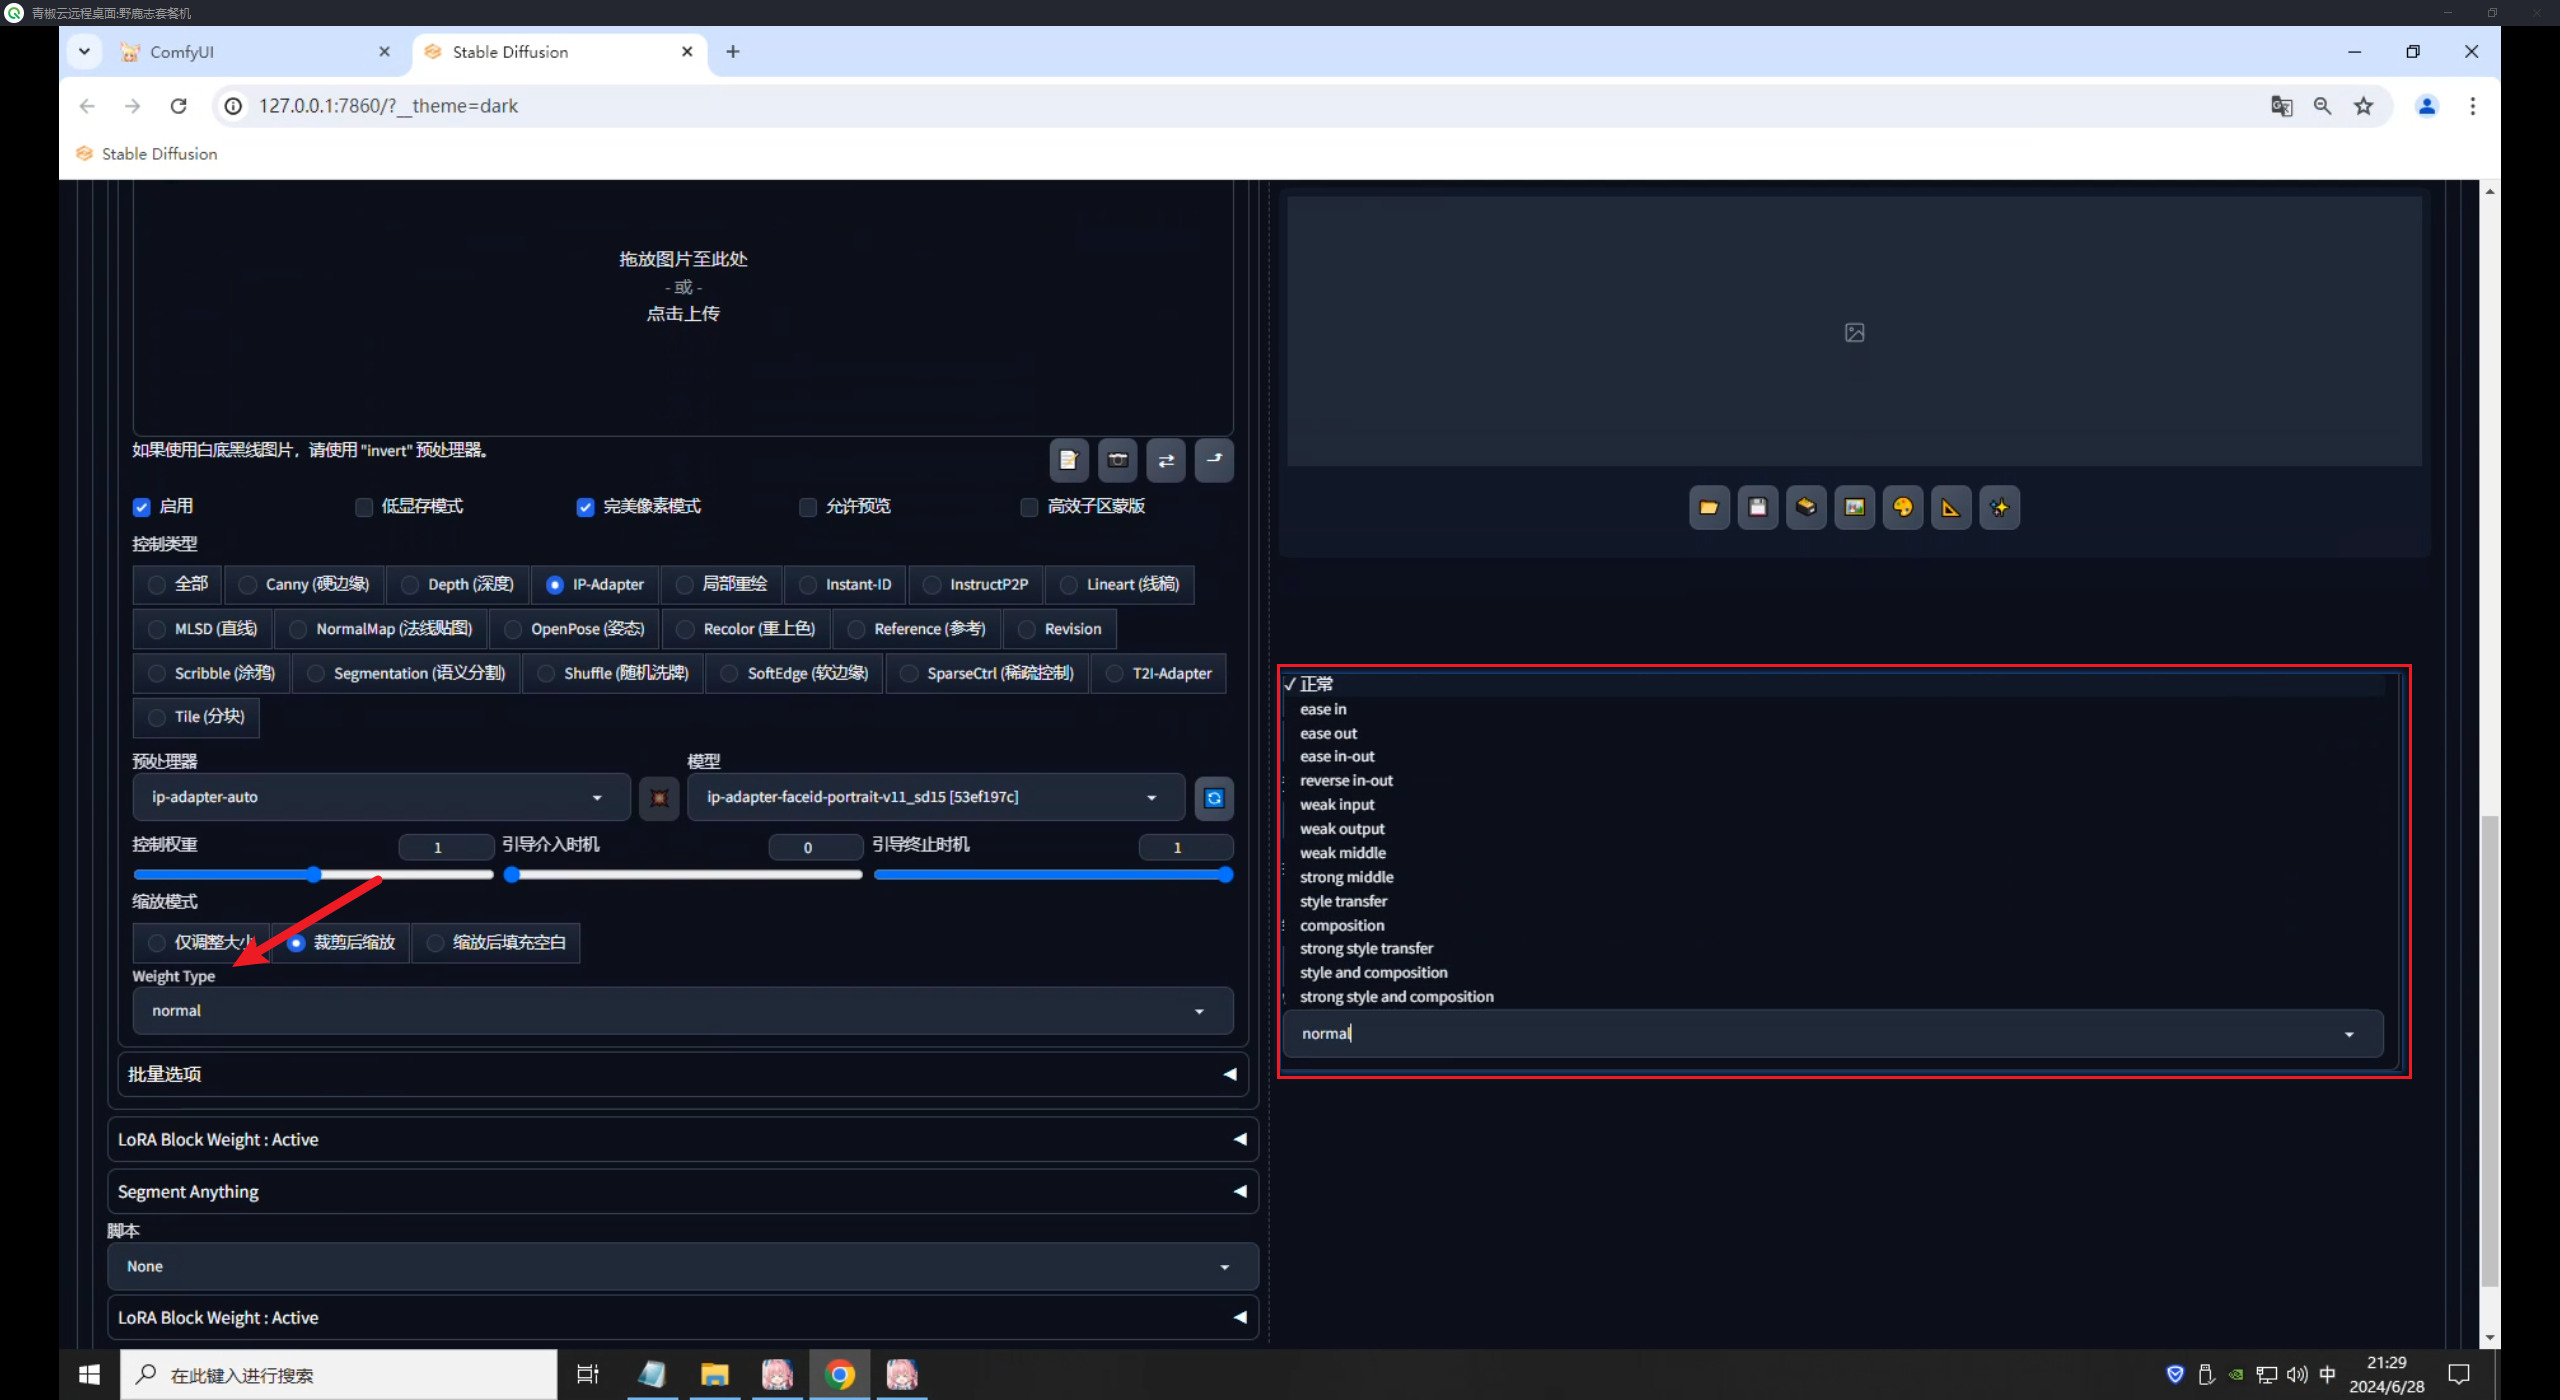Open the ip-adapter-auto preprocessor dropdown
The width and height of the screenshot is (2560, 1400).
coord(381,797)
